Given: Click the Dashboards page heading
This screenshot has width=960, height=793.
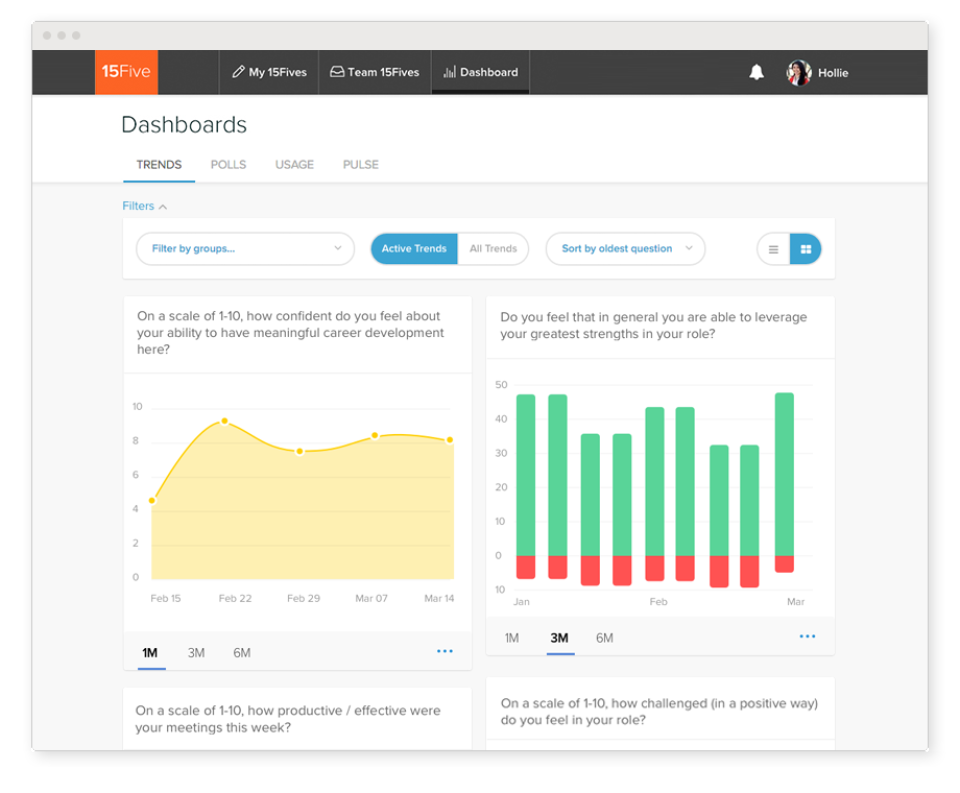Looking at the screenshot, I should click(184, 125).
